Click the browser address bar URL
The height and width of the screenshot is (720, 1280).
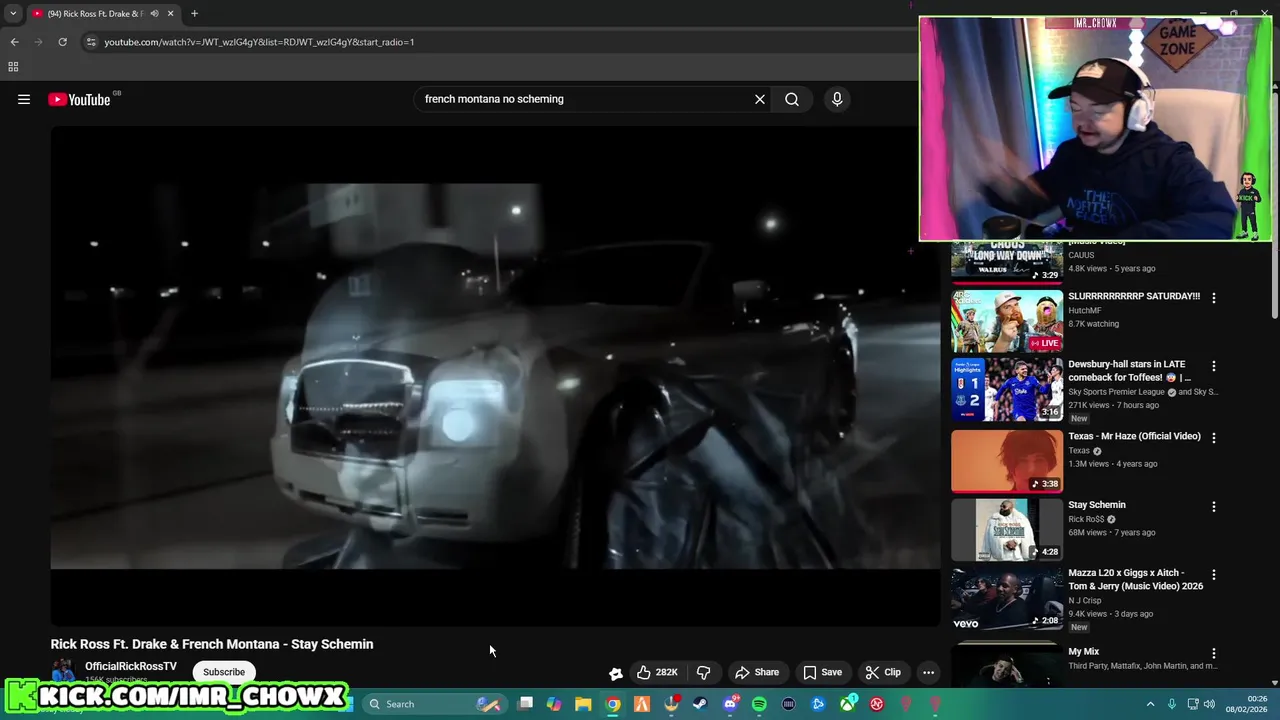point(259,42)
